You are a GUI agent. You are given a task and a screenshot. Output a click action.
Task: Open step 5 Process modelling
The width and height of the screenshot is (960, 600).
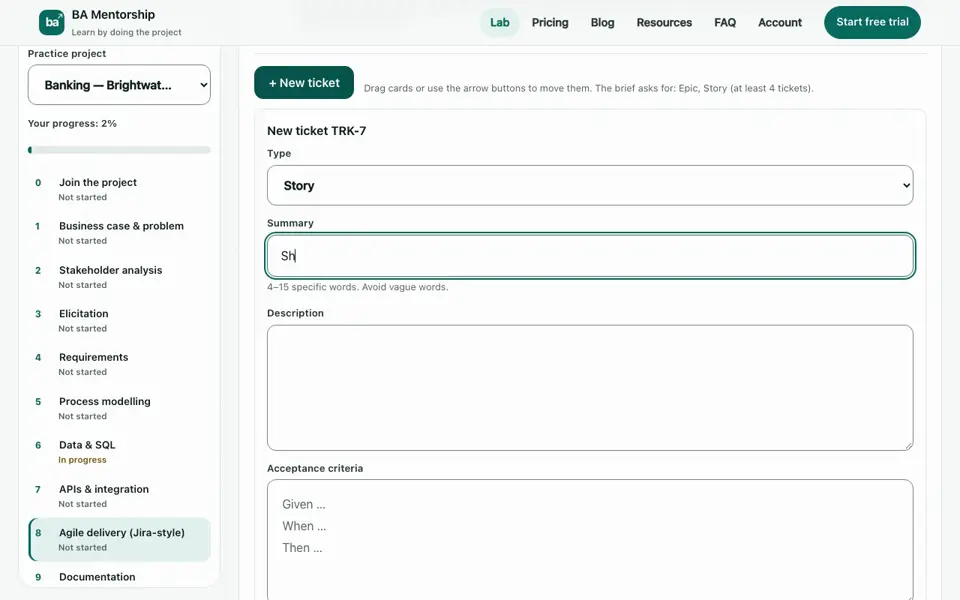pos(119,408)
